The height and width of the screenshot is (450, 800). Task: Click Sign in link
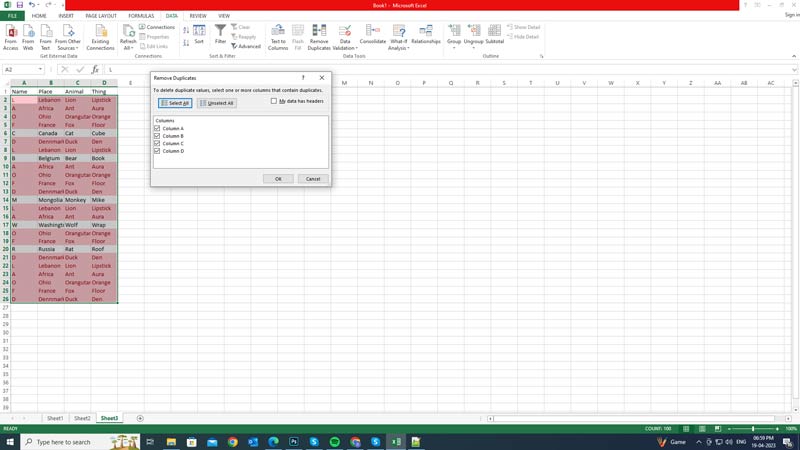791,15
